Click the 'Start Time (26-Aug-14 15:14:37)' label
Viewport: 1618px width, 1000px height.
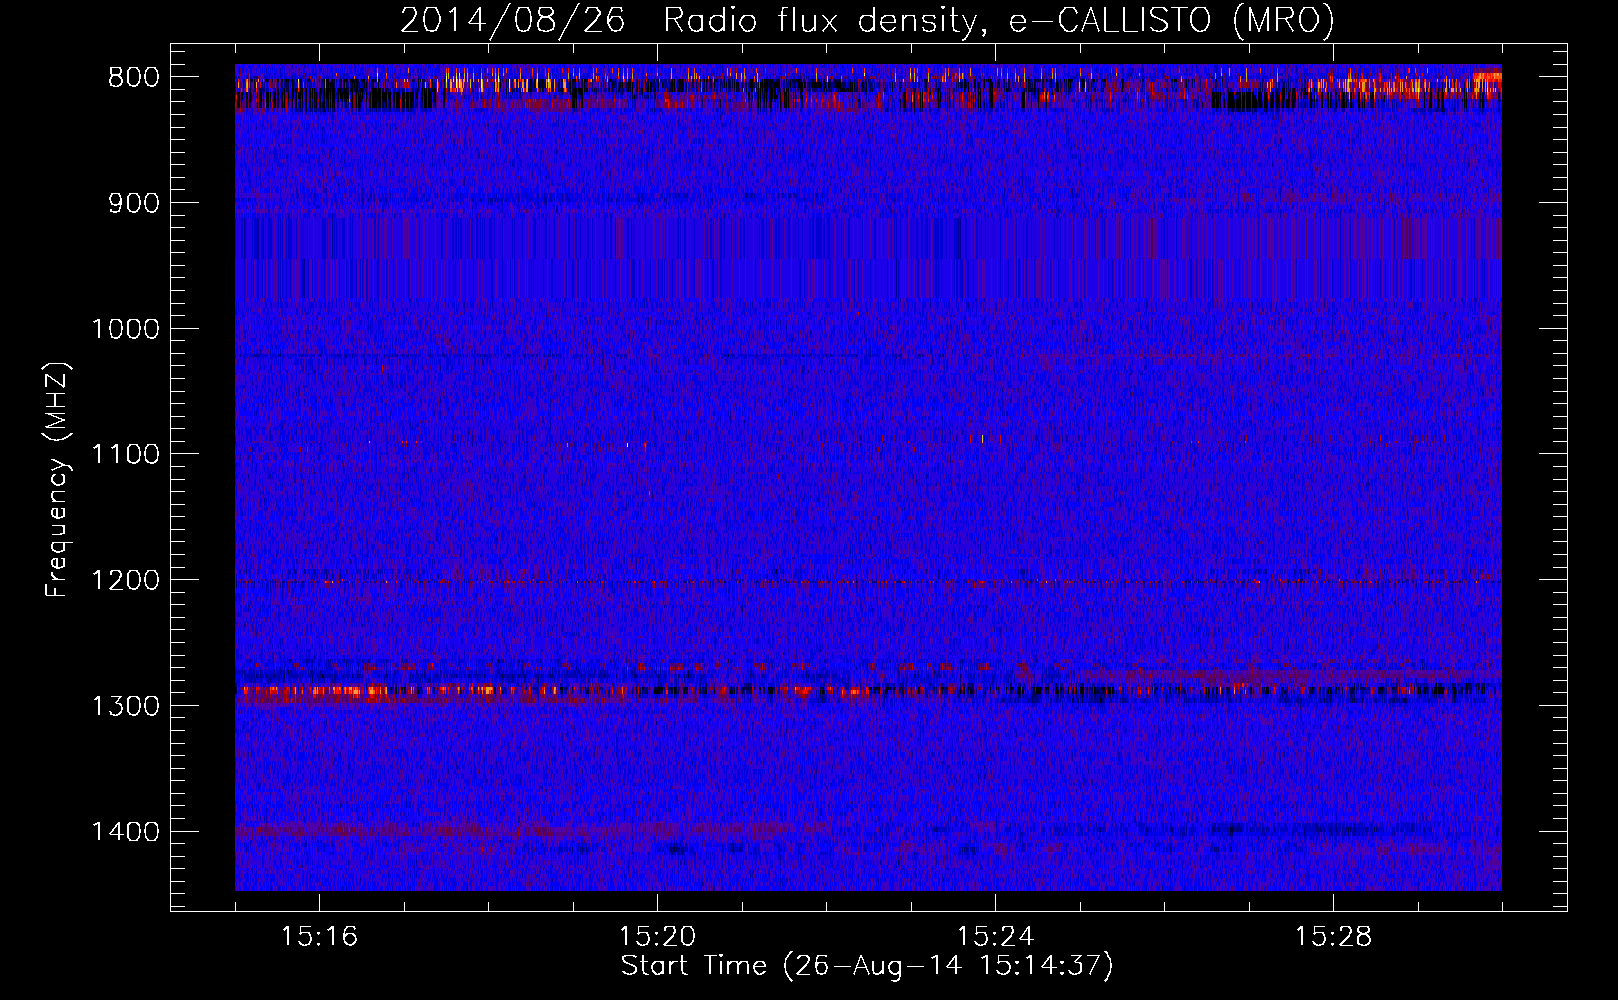point(867,966)
